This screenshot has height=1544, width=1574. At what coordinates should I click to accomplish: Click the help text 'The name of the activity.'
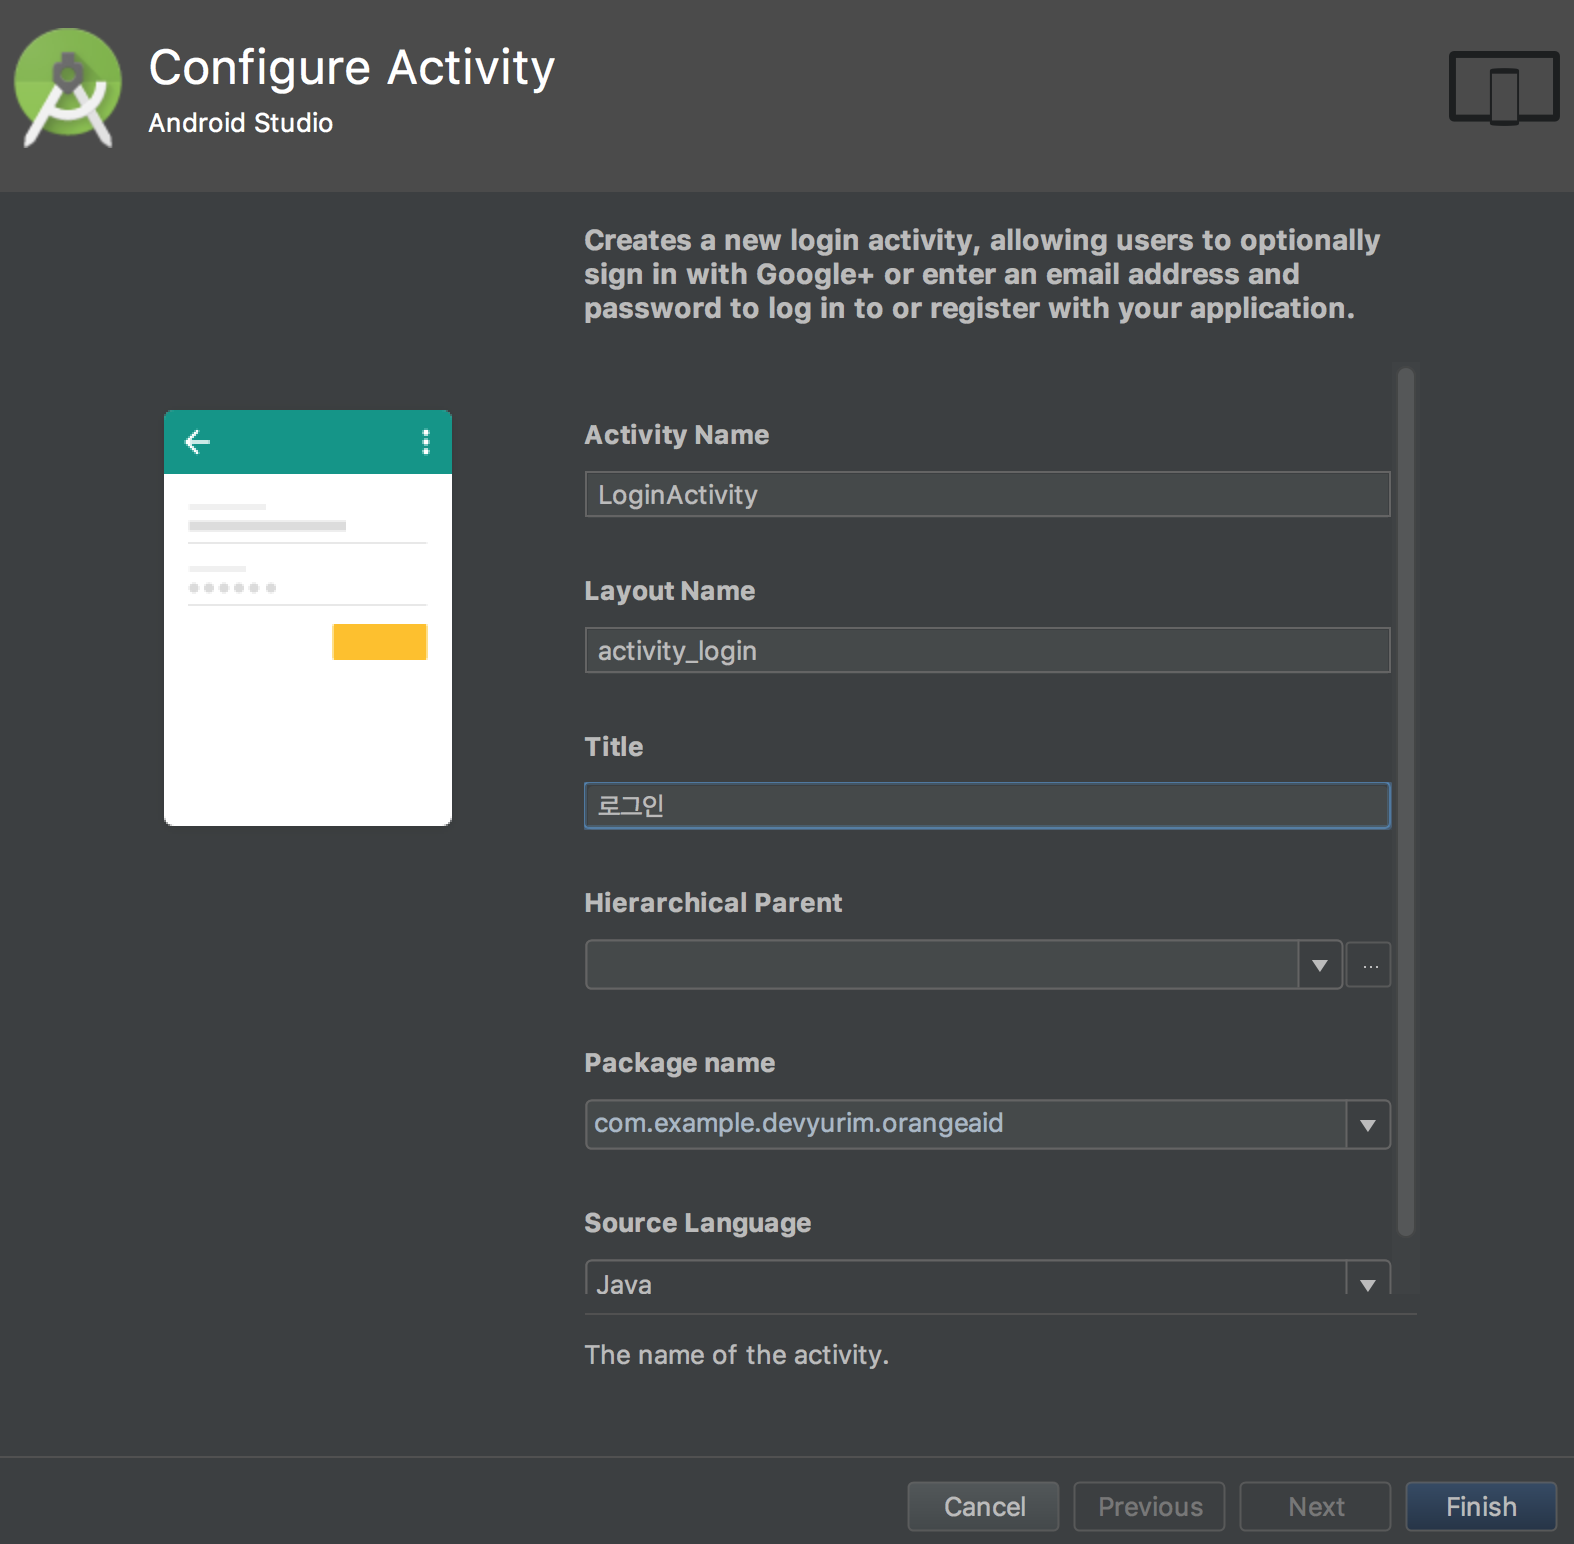737,1355
